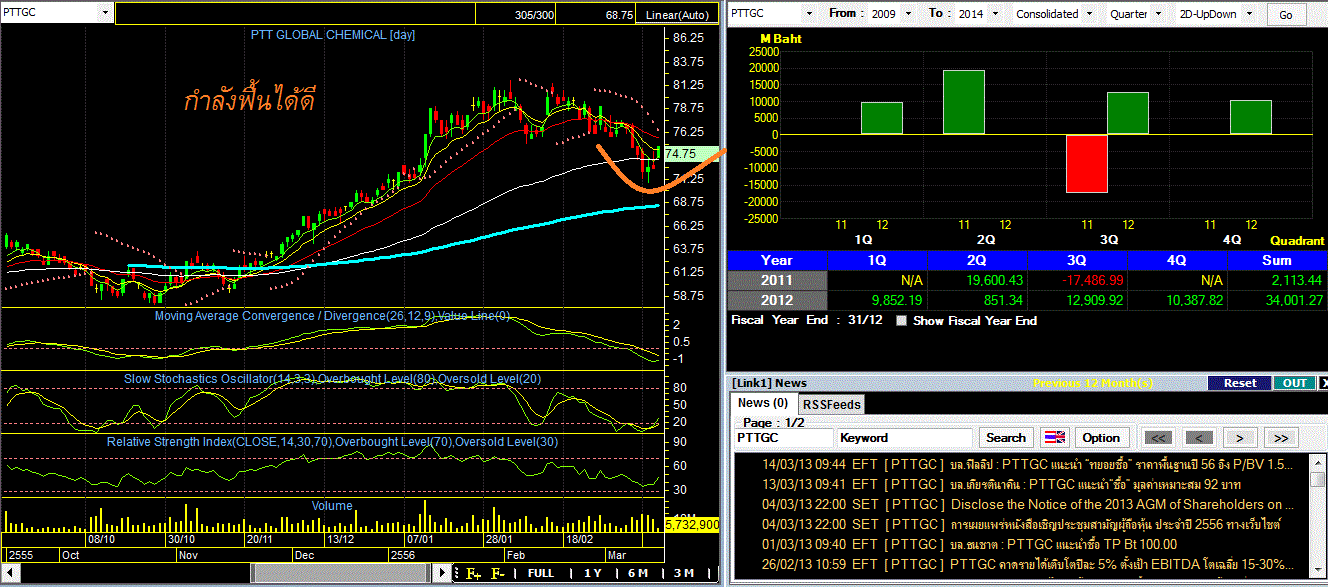Set chart range to FULL
1328x587 pixels.
click(541, 573)
